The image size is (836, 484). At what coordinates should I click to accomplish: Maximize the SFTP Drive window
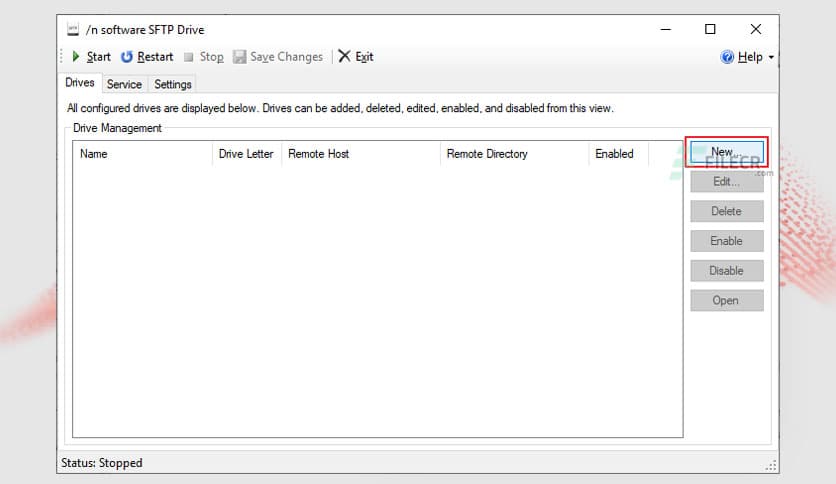(x=710, y=29)
